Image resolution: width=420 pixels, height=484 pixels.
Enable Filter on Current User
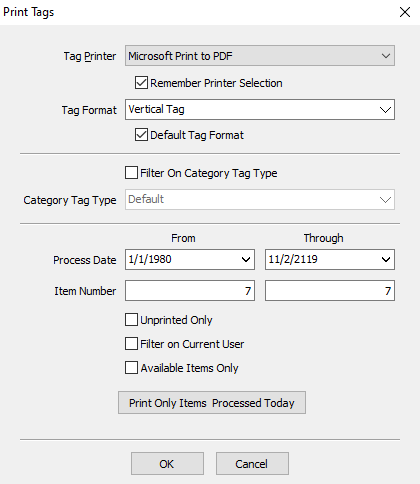click(x=131, y=344)
